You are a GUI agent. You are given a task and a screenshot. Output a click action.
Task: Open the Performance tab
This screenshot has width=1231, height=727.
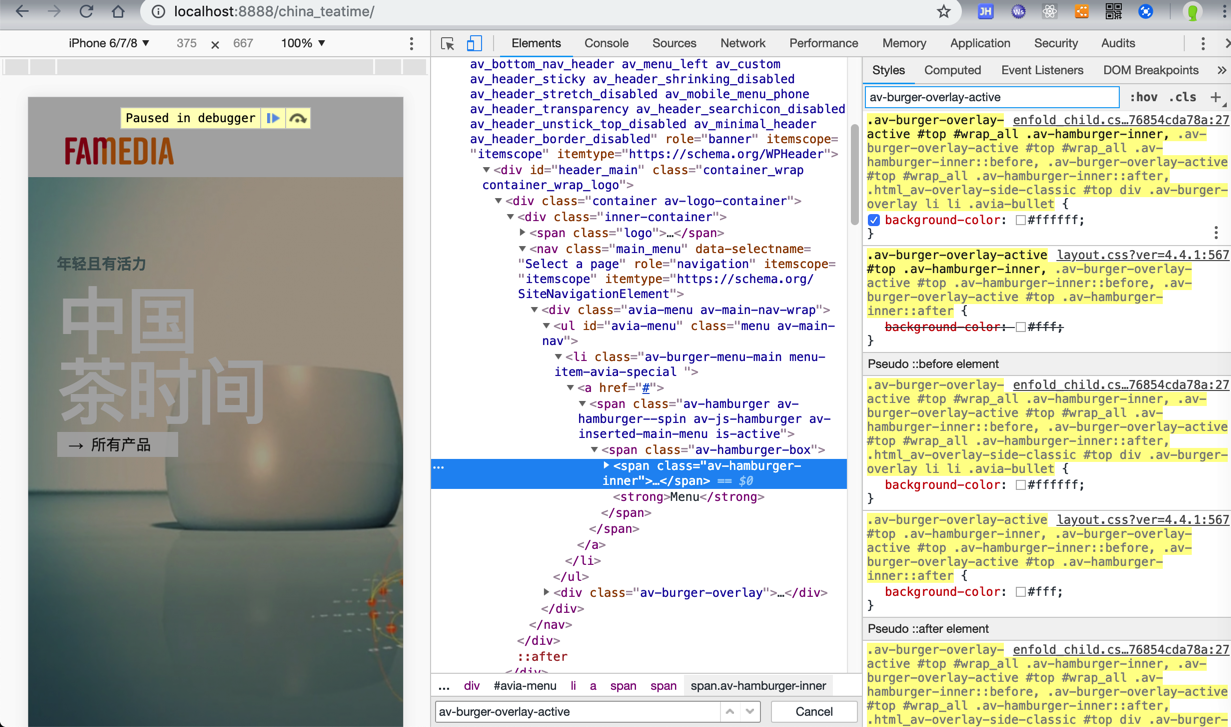tap(823, 44)
